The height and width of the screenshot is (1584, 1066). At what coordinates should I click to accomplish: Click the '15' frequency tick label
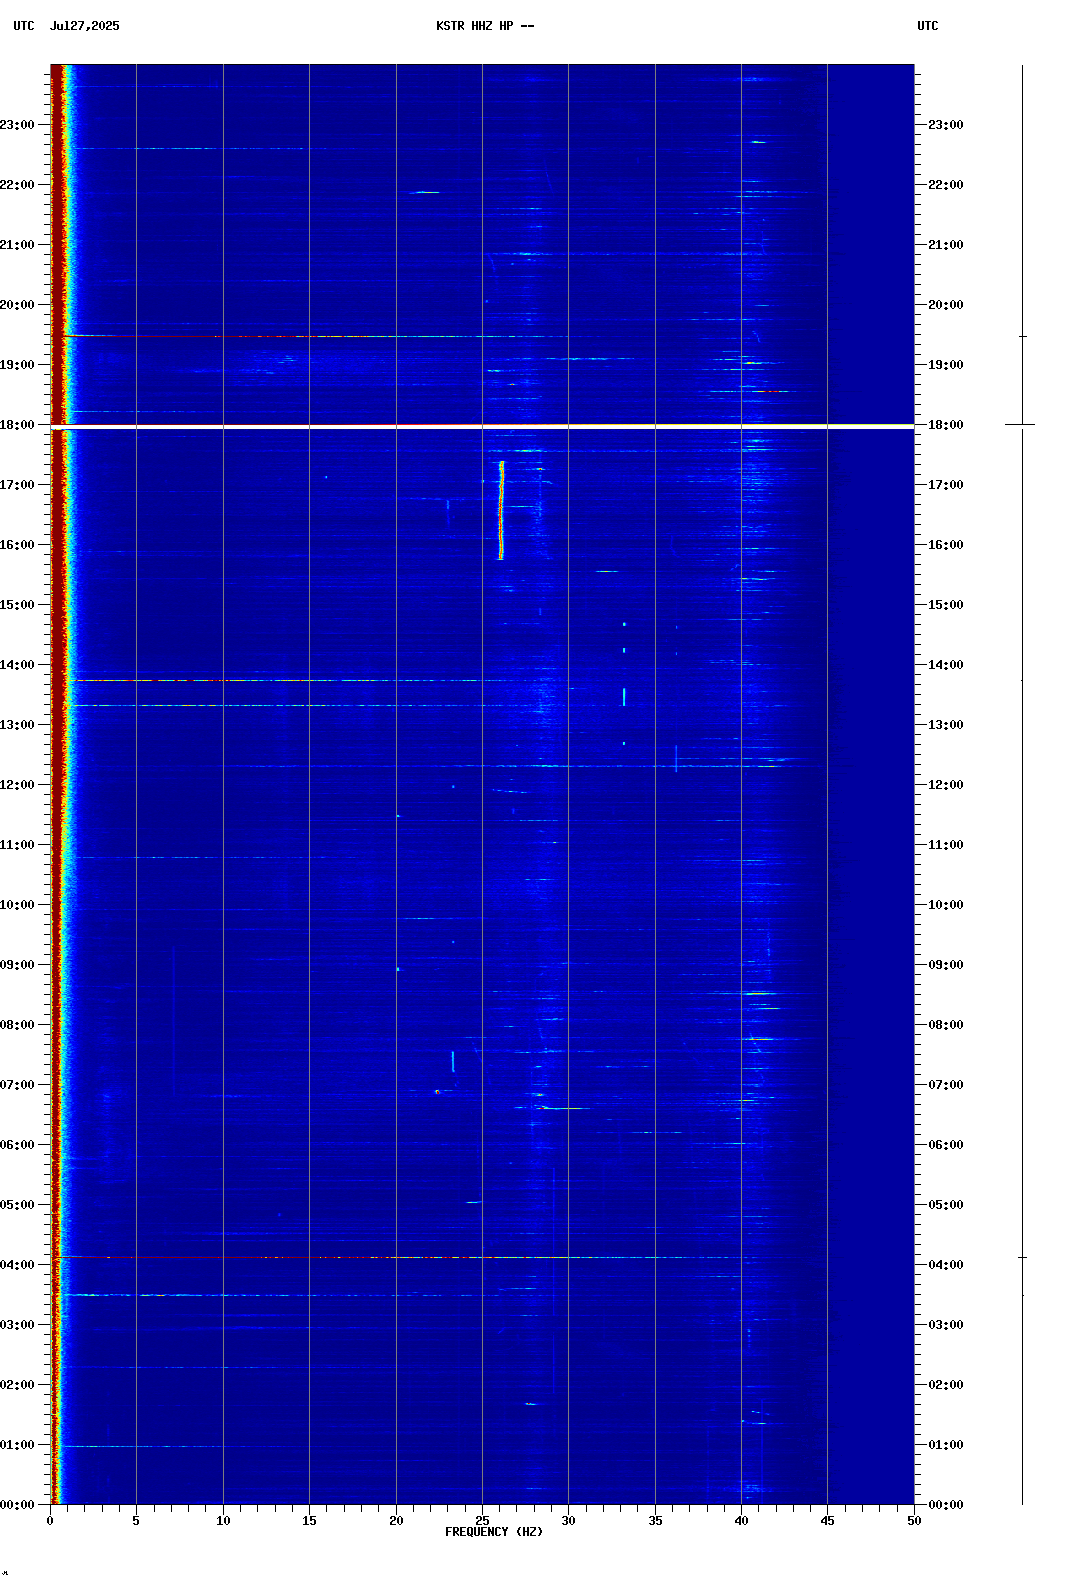(x=309, y=1521)
